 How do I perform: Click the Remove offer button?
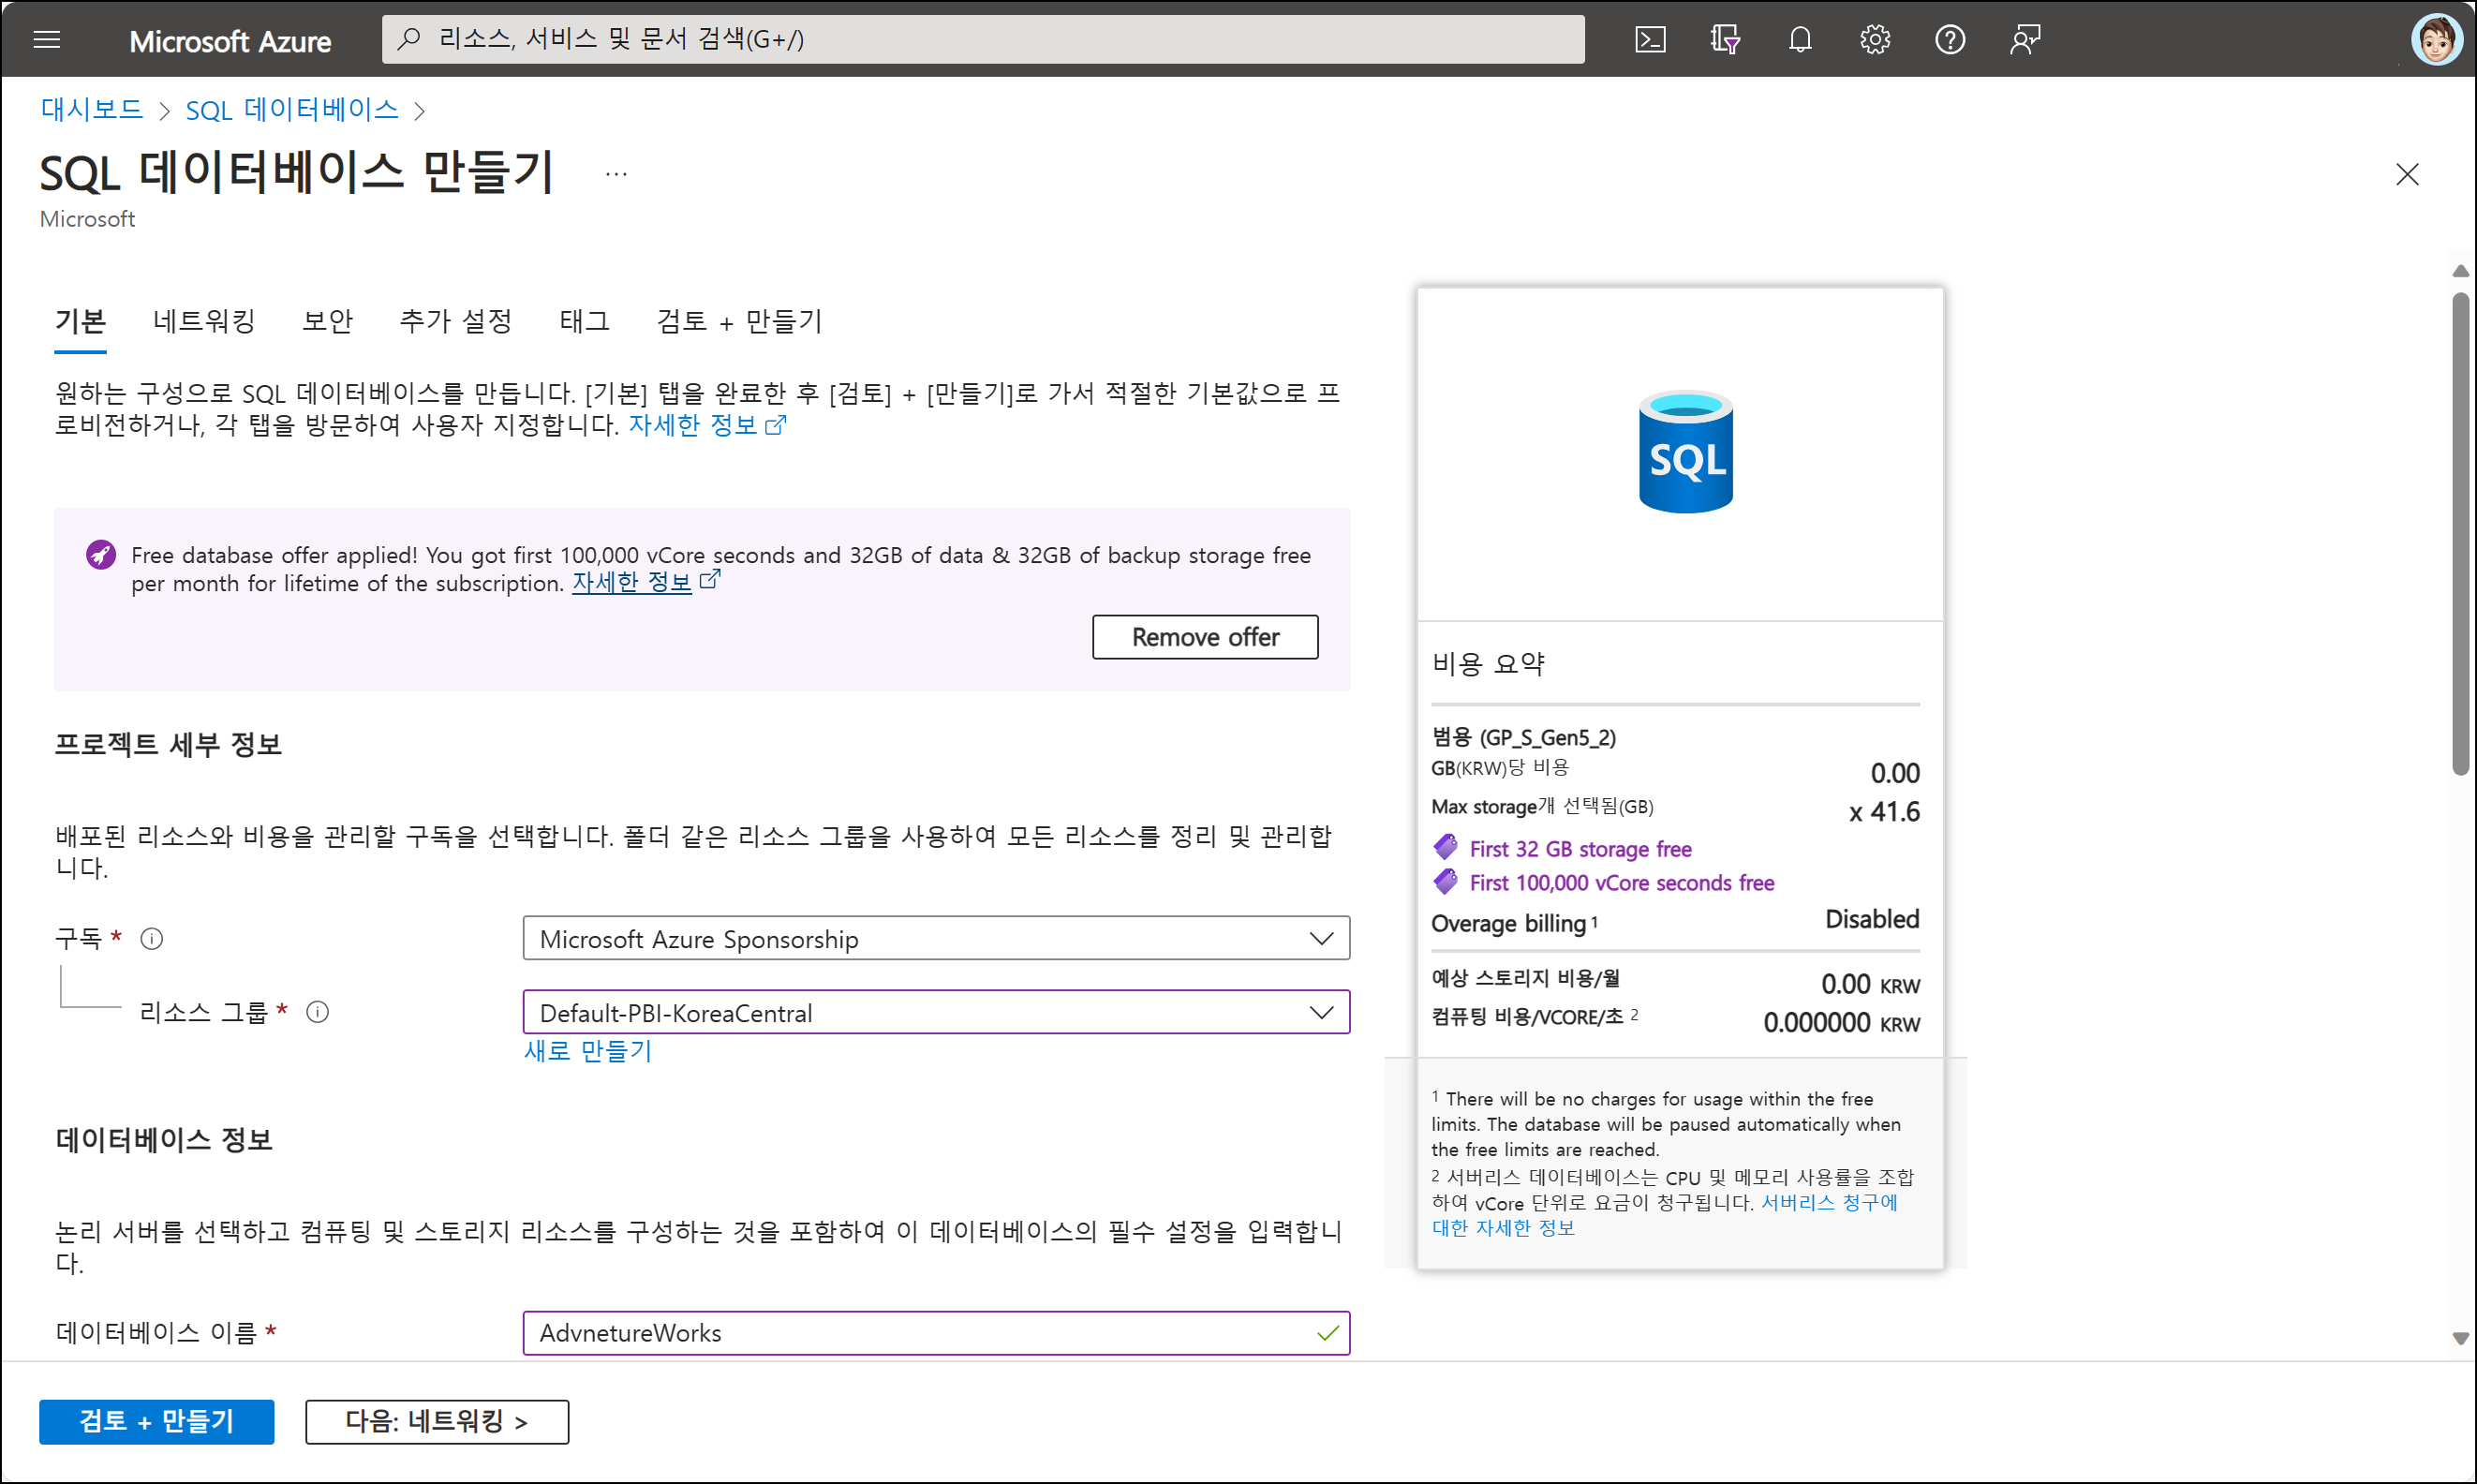1204,637
